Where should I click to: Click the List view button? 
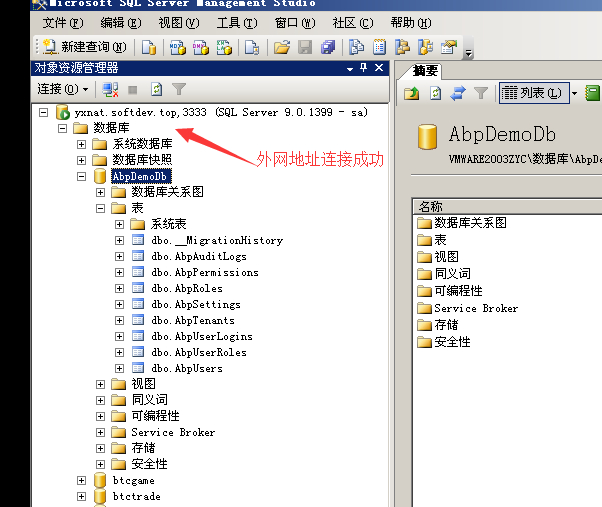click(534, 93)
